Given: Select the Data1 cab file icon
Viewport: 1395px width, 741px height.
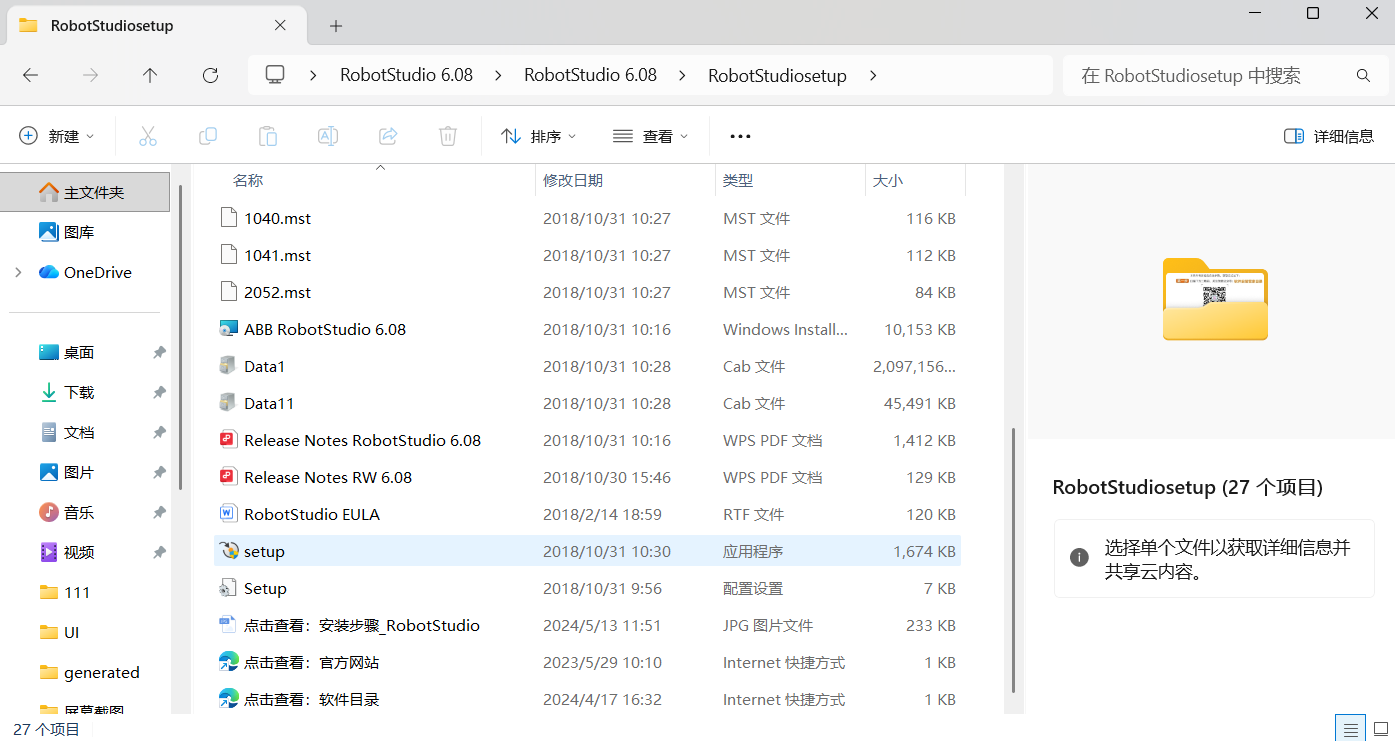Looking at the screenshot, I should tap(229, 366).
